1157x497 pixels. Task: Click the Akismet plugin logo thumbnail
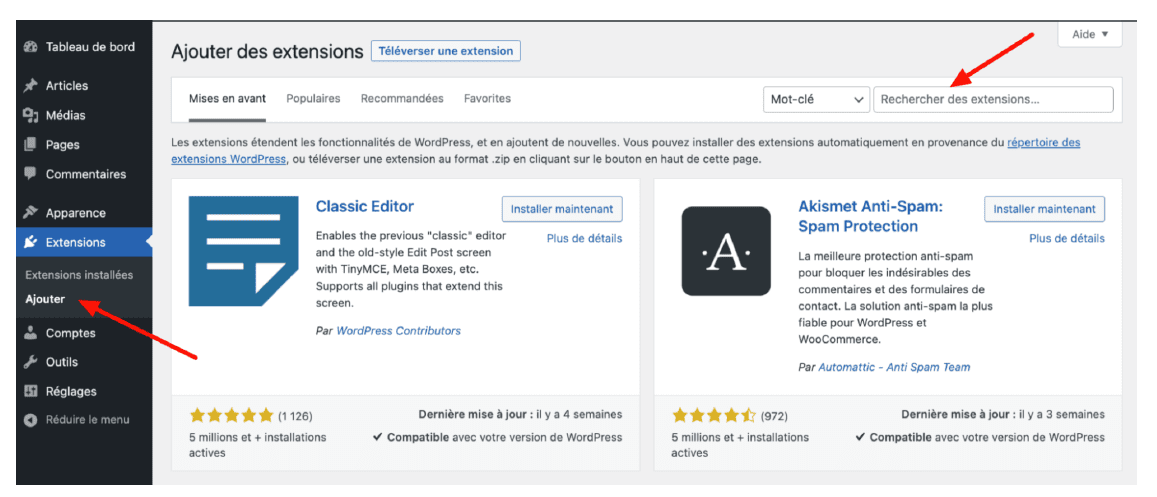click(725, 251)
